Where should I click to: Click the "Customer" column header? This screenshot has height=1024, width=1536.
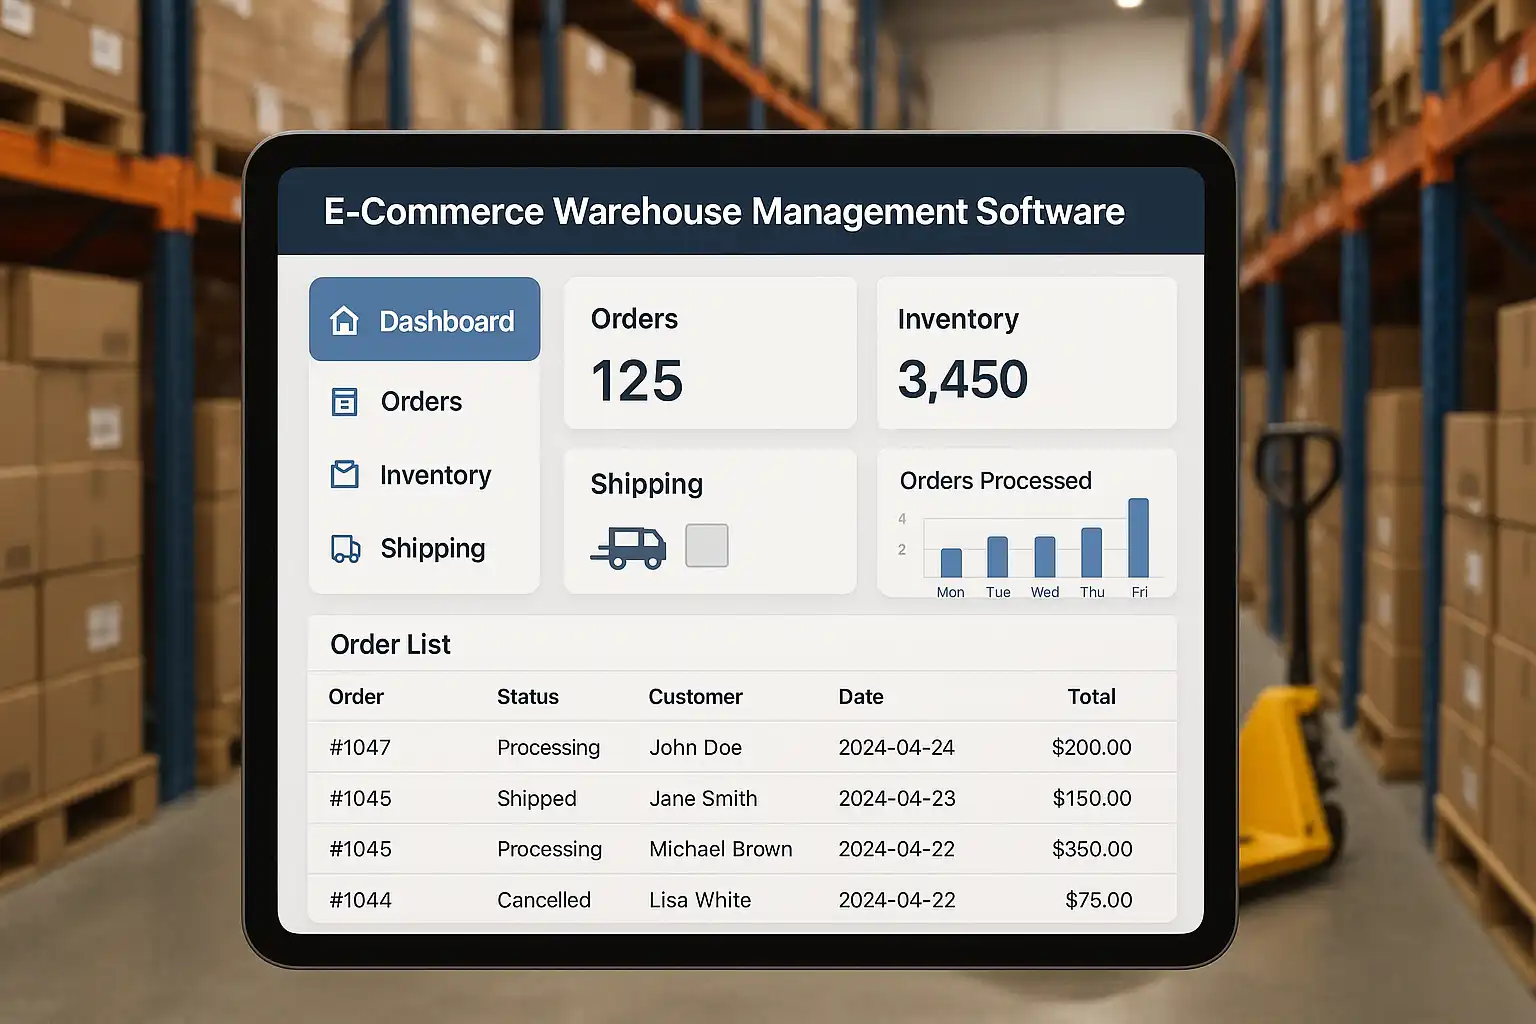[x=696, y=697]
